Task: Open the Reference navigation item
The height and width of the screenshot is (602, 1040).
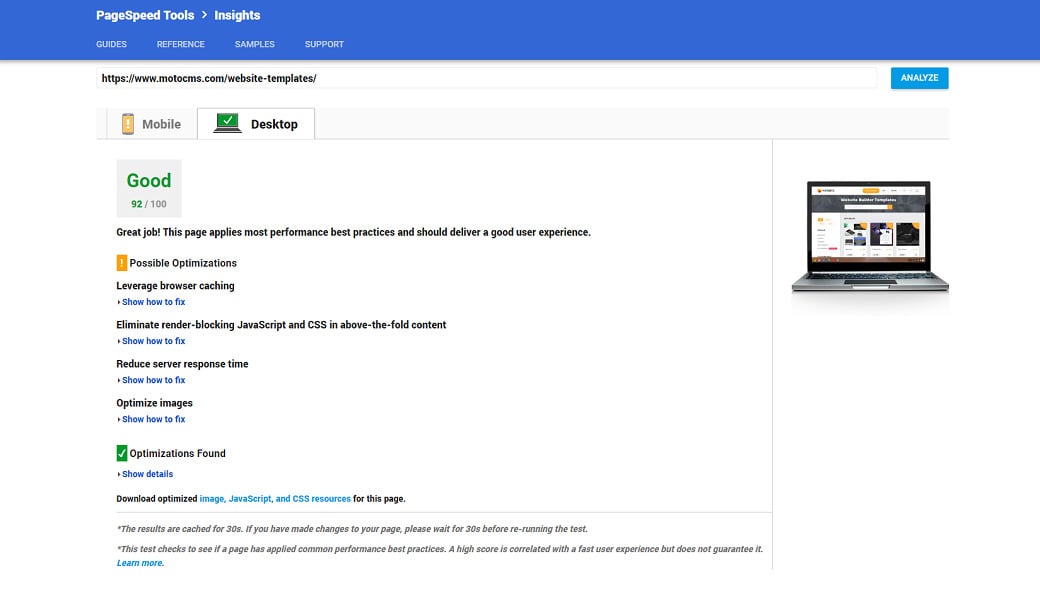Action: (181, 44)
